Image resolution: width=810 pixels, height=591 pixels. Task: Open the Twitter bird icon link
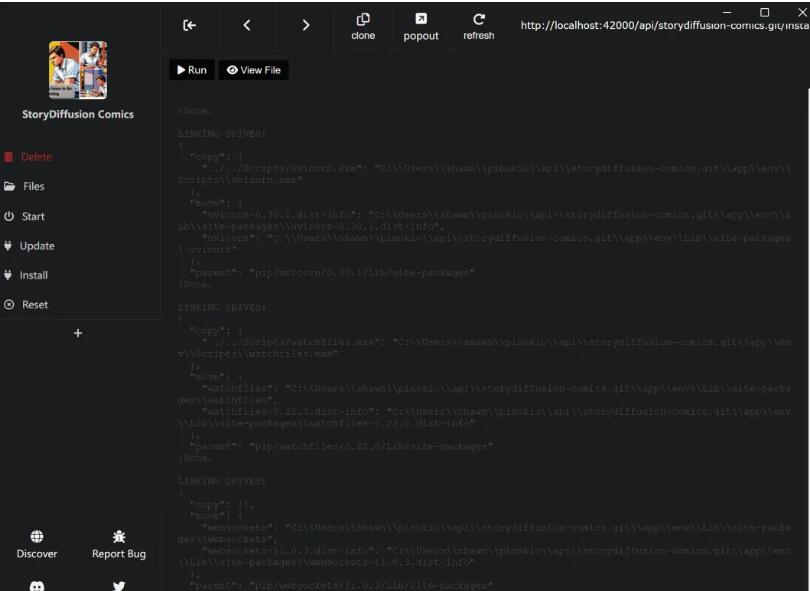119,586
